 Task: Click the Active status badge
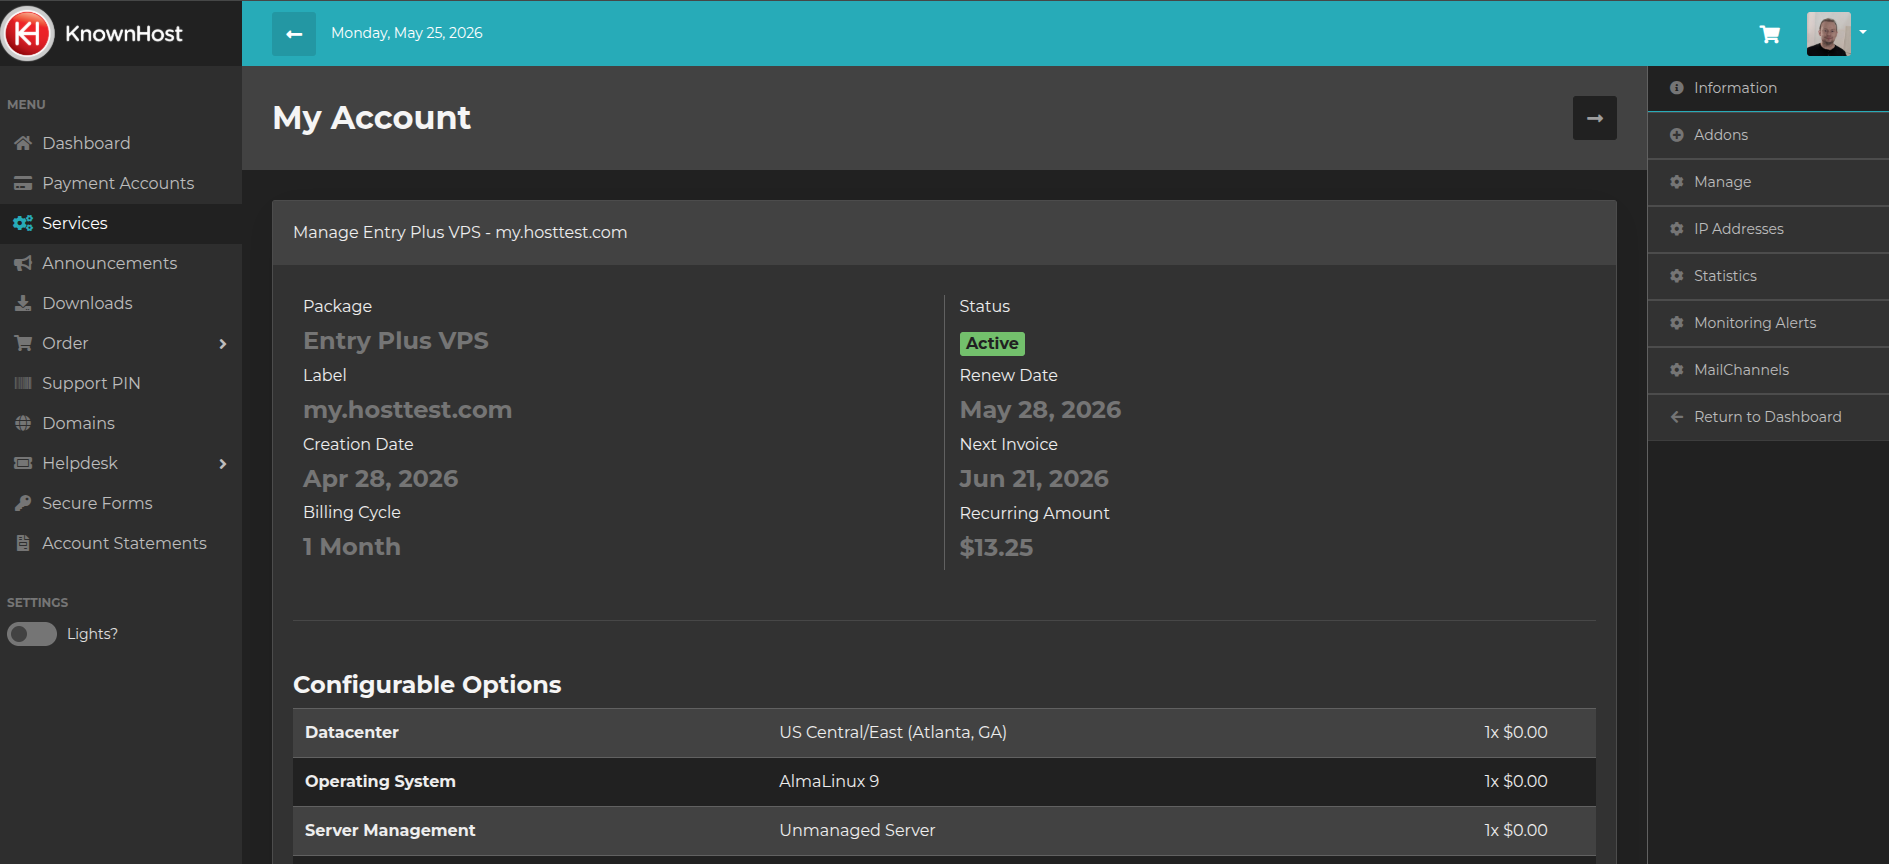[992, 344]
